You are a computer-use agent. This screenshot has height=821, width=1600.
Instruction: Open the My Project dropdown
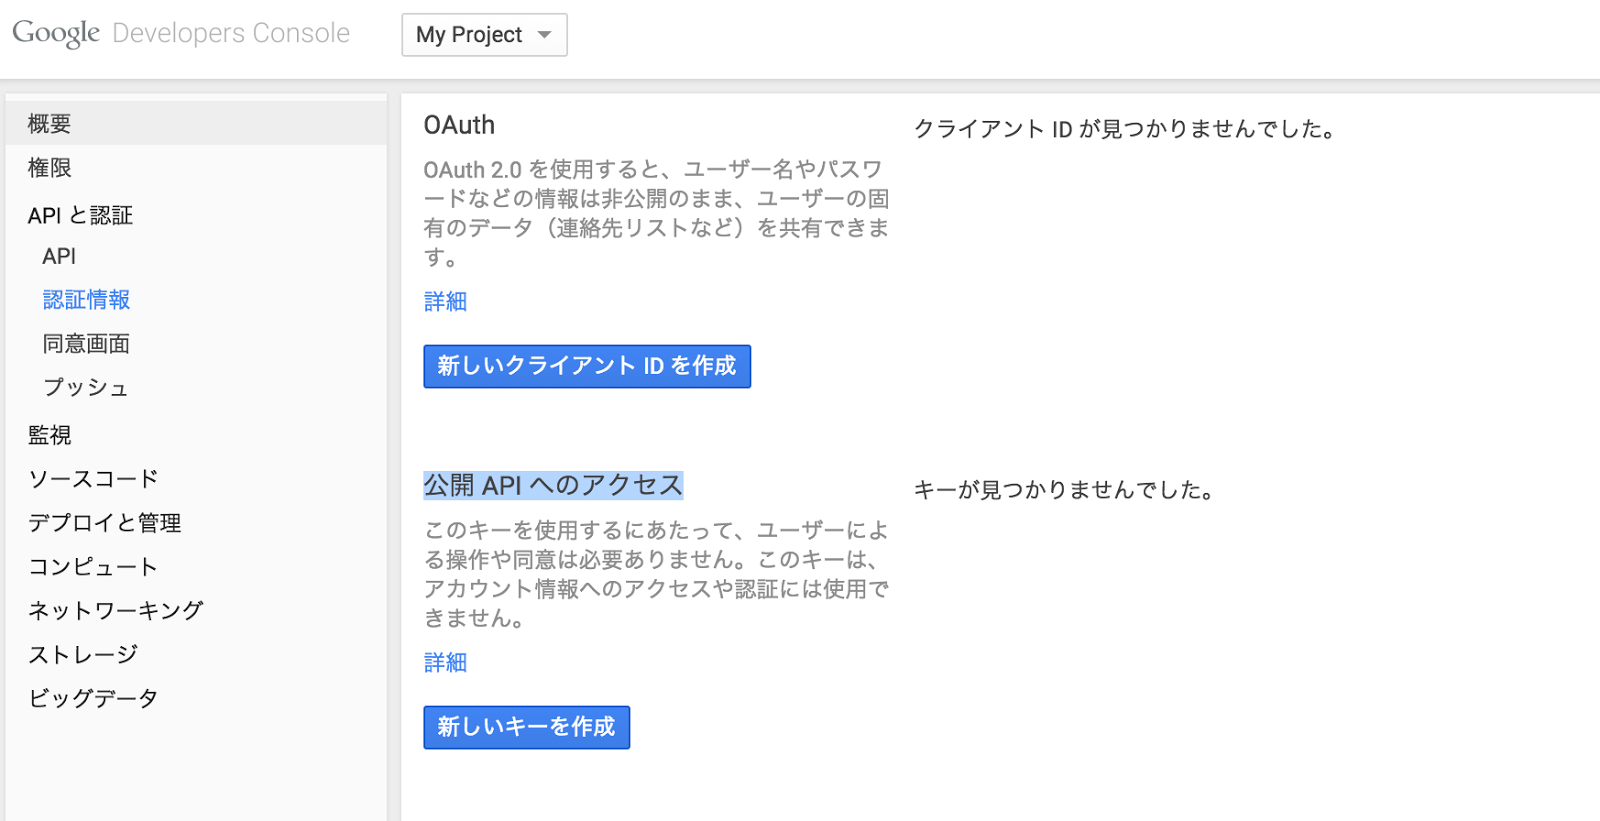pos(484,35)
